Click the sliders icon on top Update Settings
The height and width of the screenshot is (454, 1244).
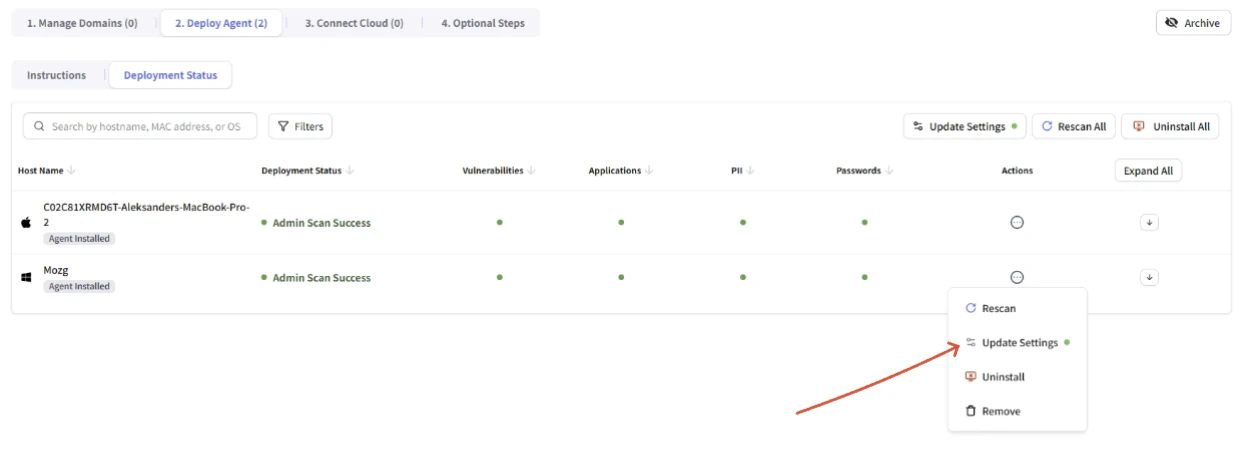(x=918, y=127)
